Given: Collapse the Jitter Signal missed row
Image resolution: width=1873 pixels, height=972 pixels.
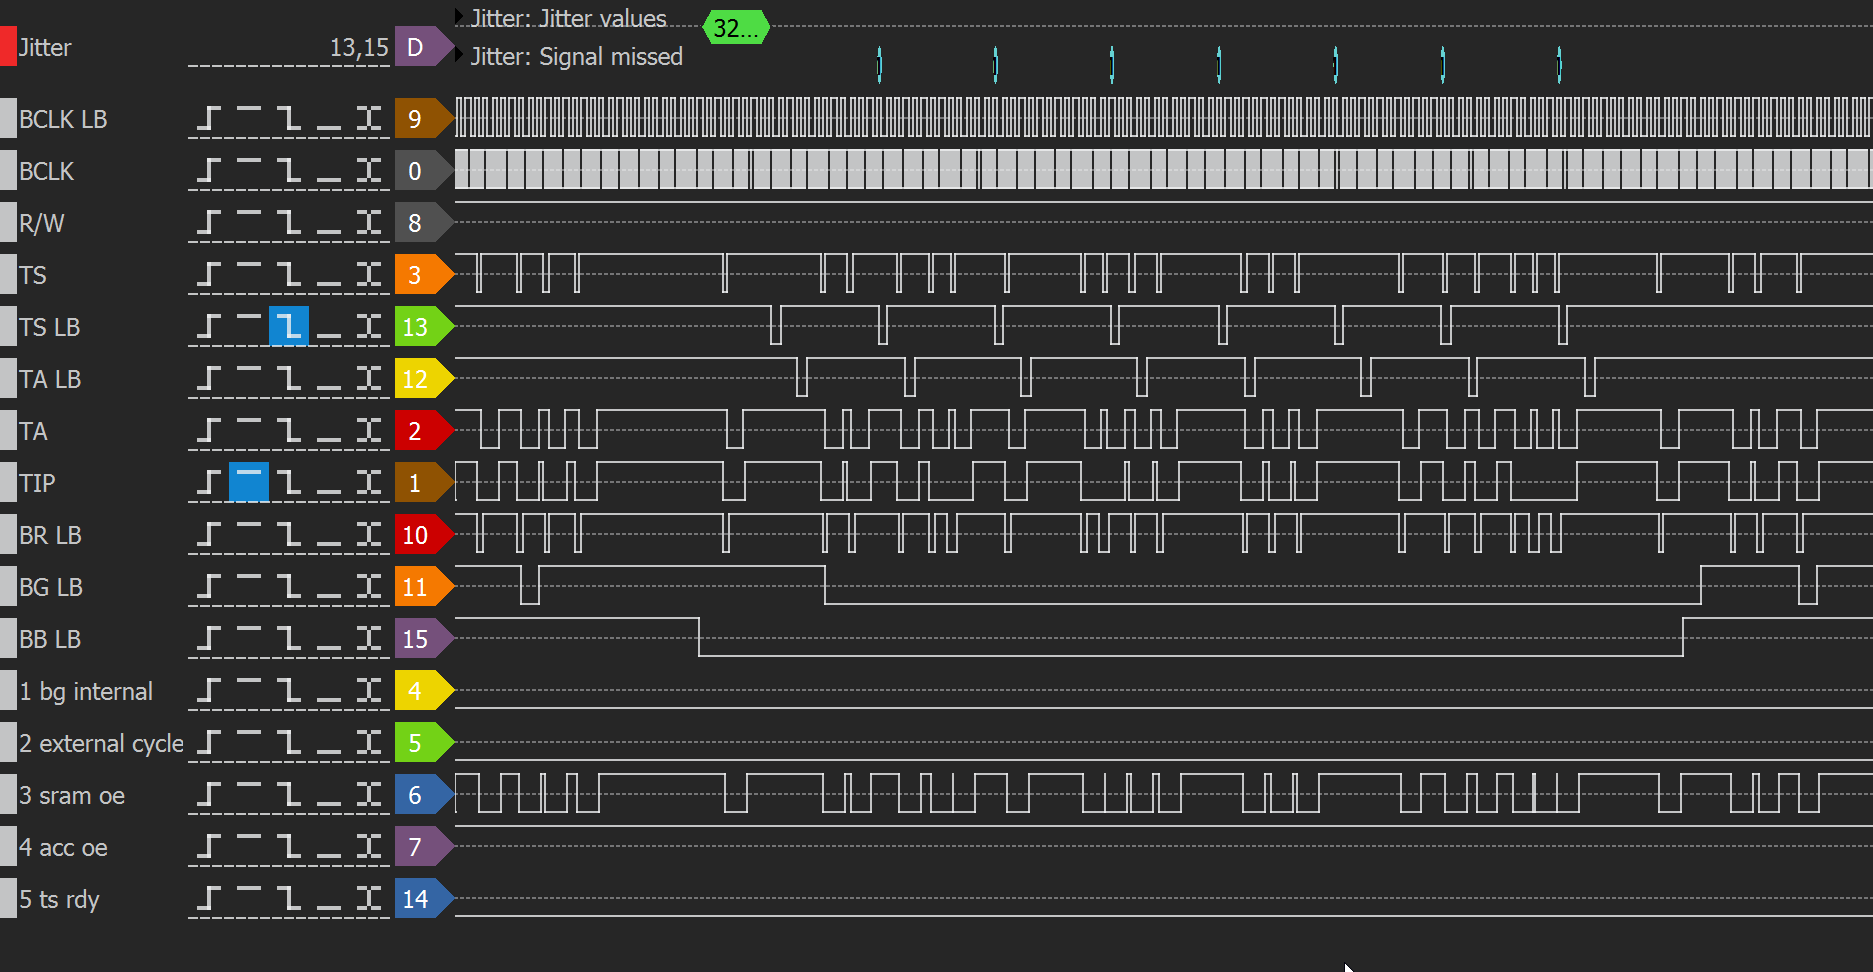Looking at the screenshot, I should (x=459, y=55).
